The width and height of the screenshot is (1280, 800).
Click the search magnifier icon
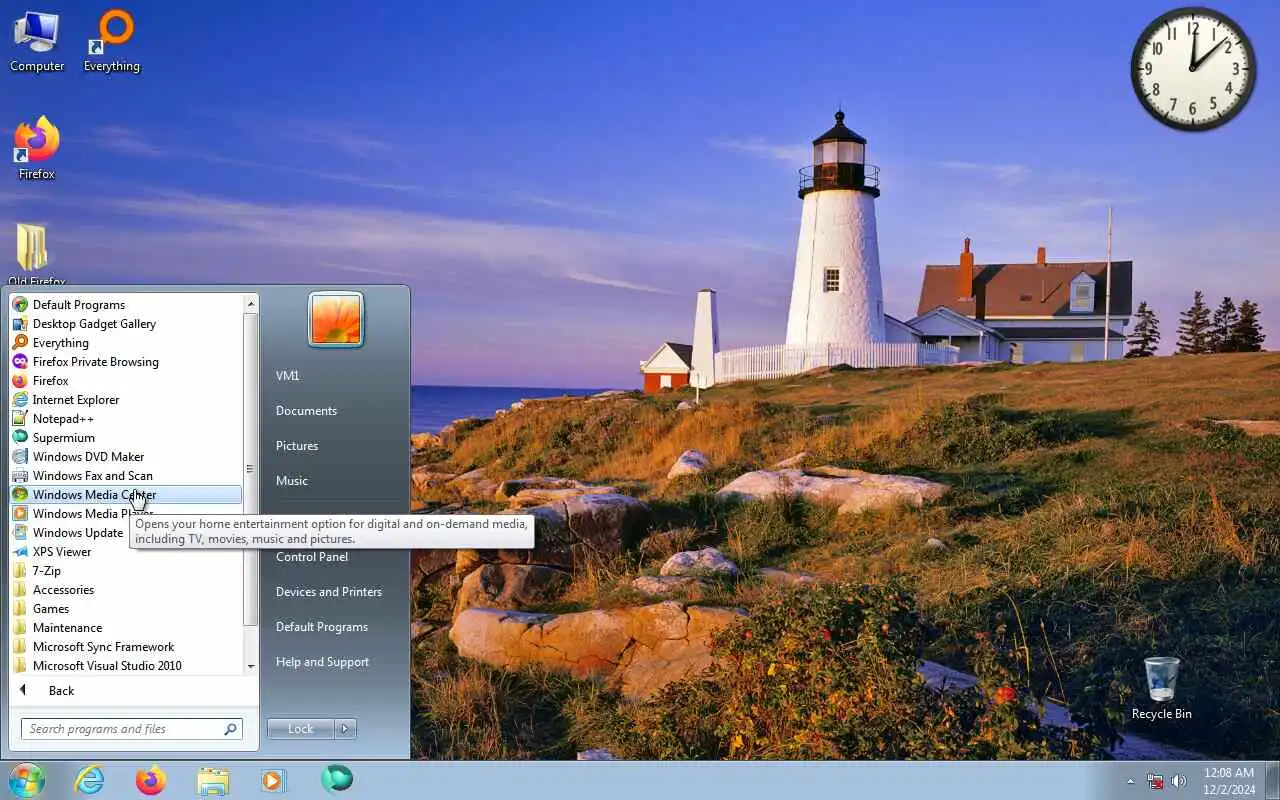click(x=231, y=729)
